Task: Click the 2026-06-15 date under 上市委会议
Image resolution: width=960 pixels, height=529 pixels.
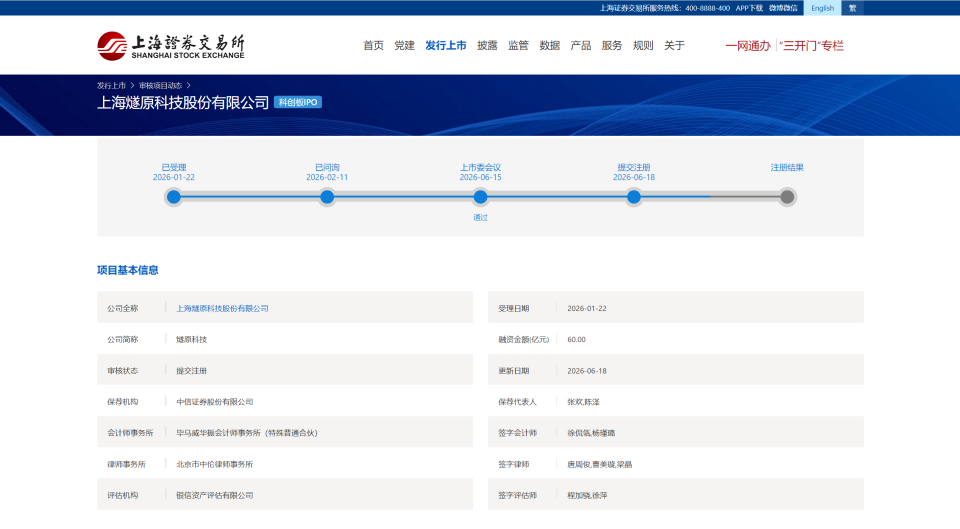Action: (x=481, y=178)
